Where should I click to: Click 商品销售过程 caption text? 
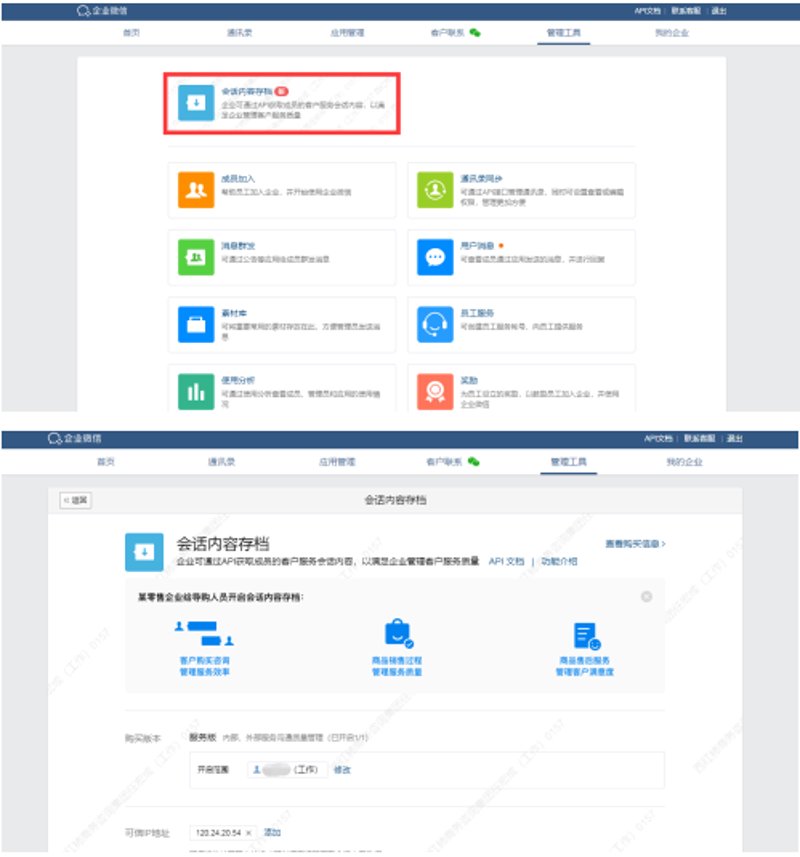397,660
